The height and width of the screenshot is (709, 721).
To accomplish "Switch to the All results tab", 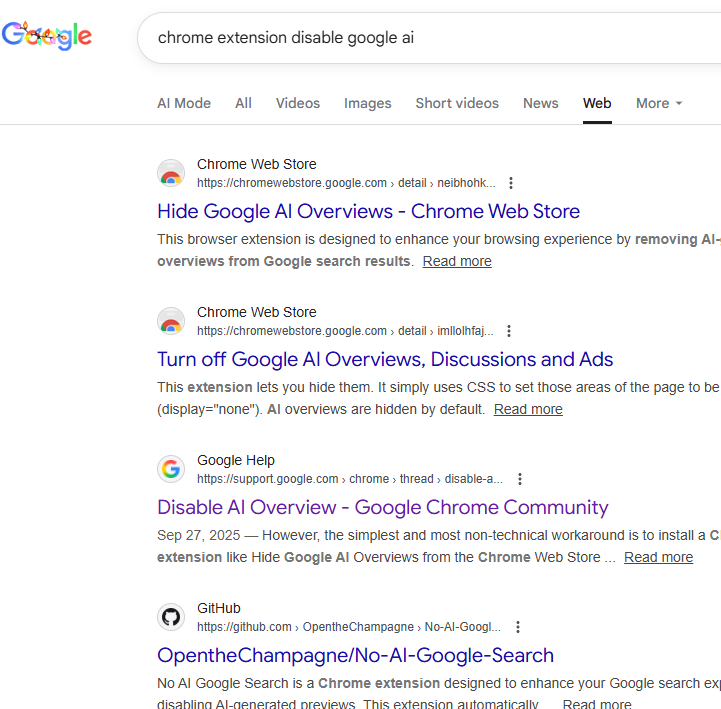I will click(243, 103).
